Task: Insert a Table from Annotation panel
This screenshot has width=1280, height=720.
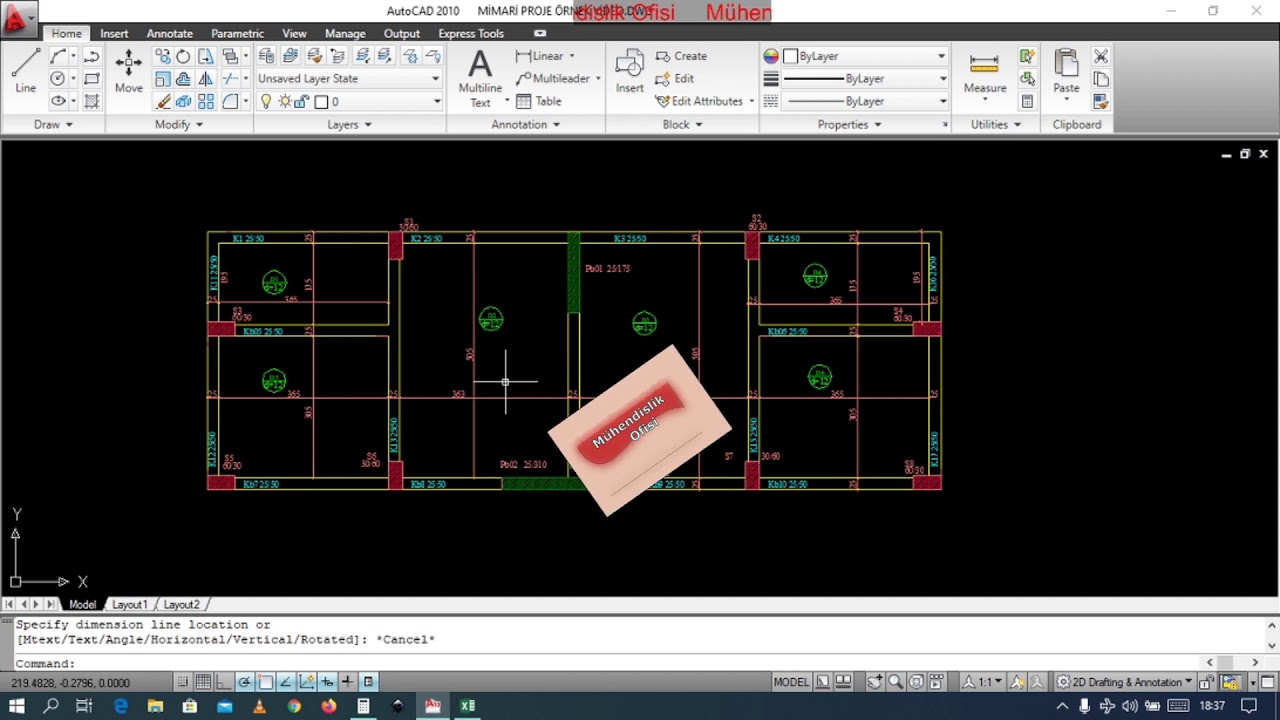Action: click(x=539, y=101)
